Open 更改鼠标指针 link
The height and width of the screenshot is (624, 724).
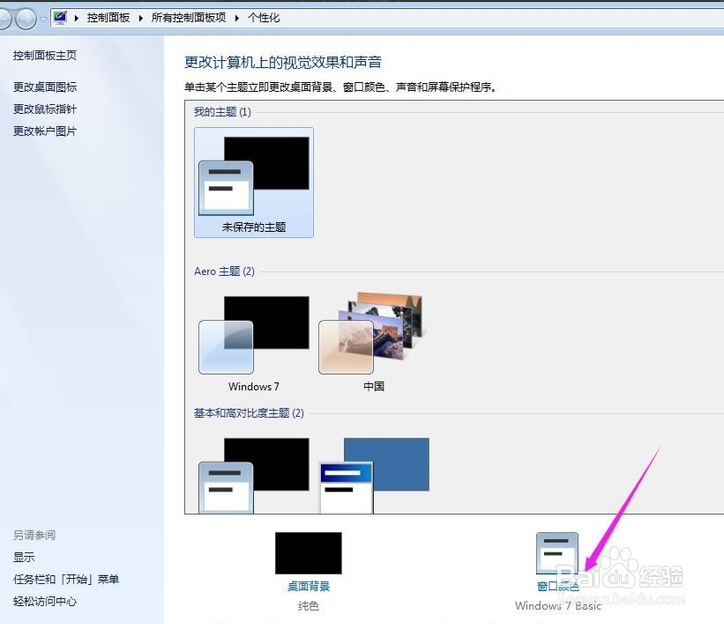(x=45, y=109)
